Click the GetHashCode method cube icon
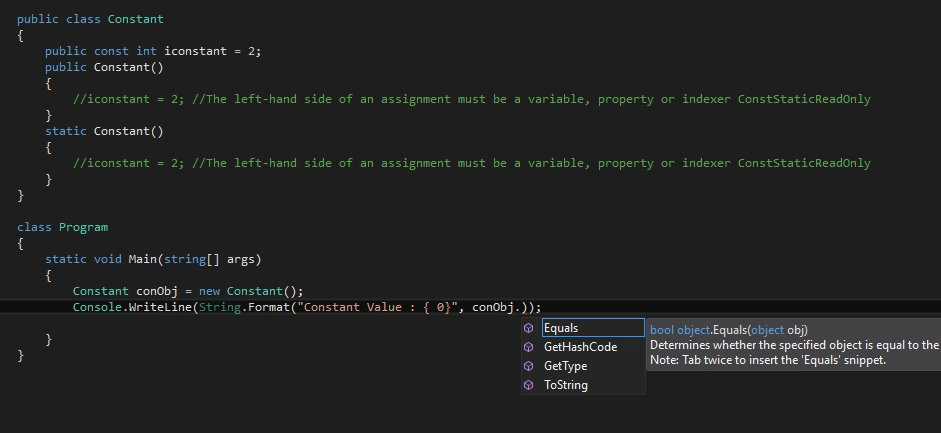Screen dimensions: 941x433 [529, 347]
